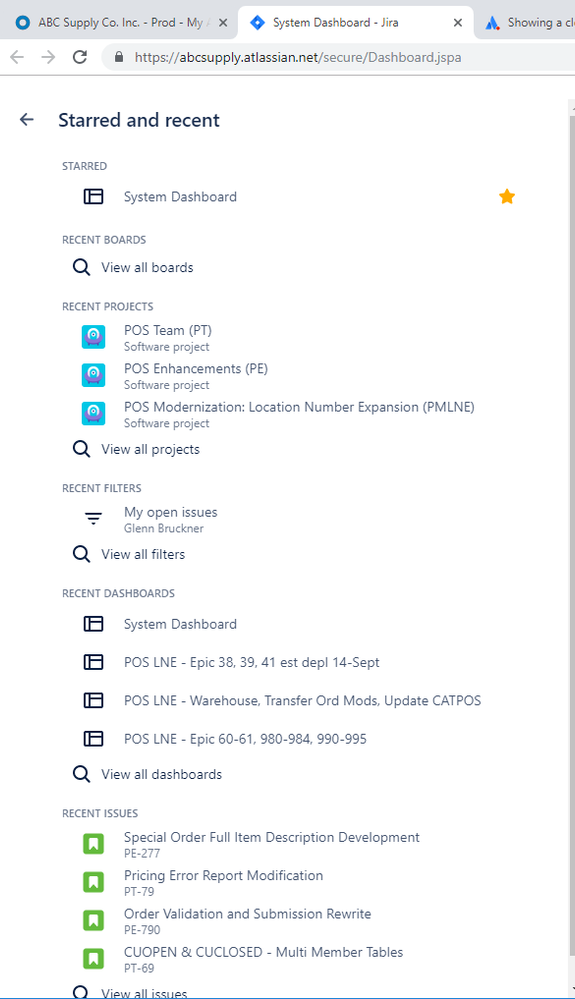Click the POS Enhancements (PE) project avatar

coord(94,375)
